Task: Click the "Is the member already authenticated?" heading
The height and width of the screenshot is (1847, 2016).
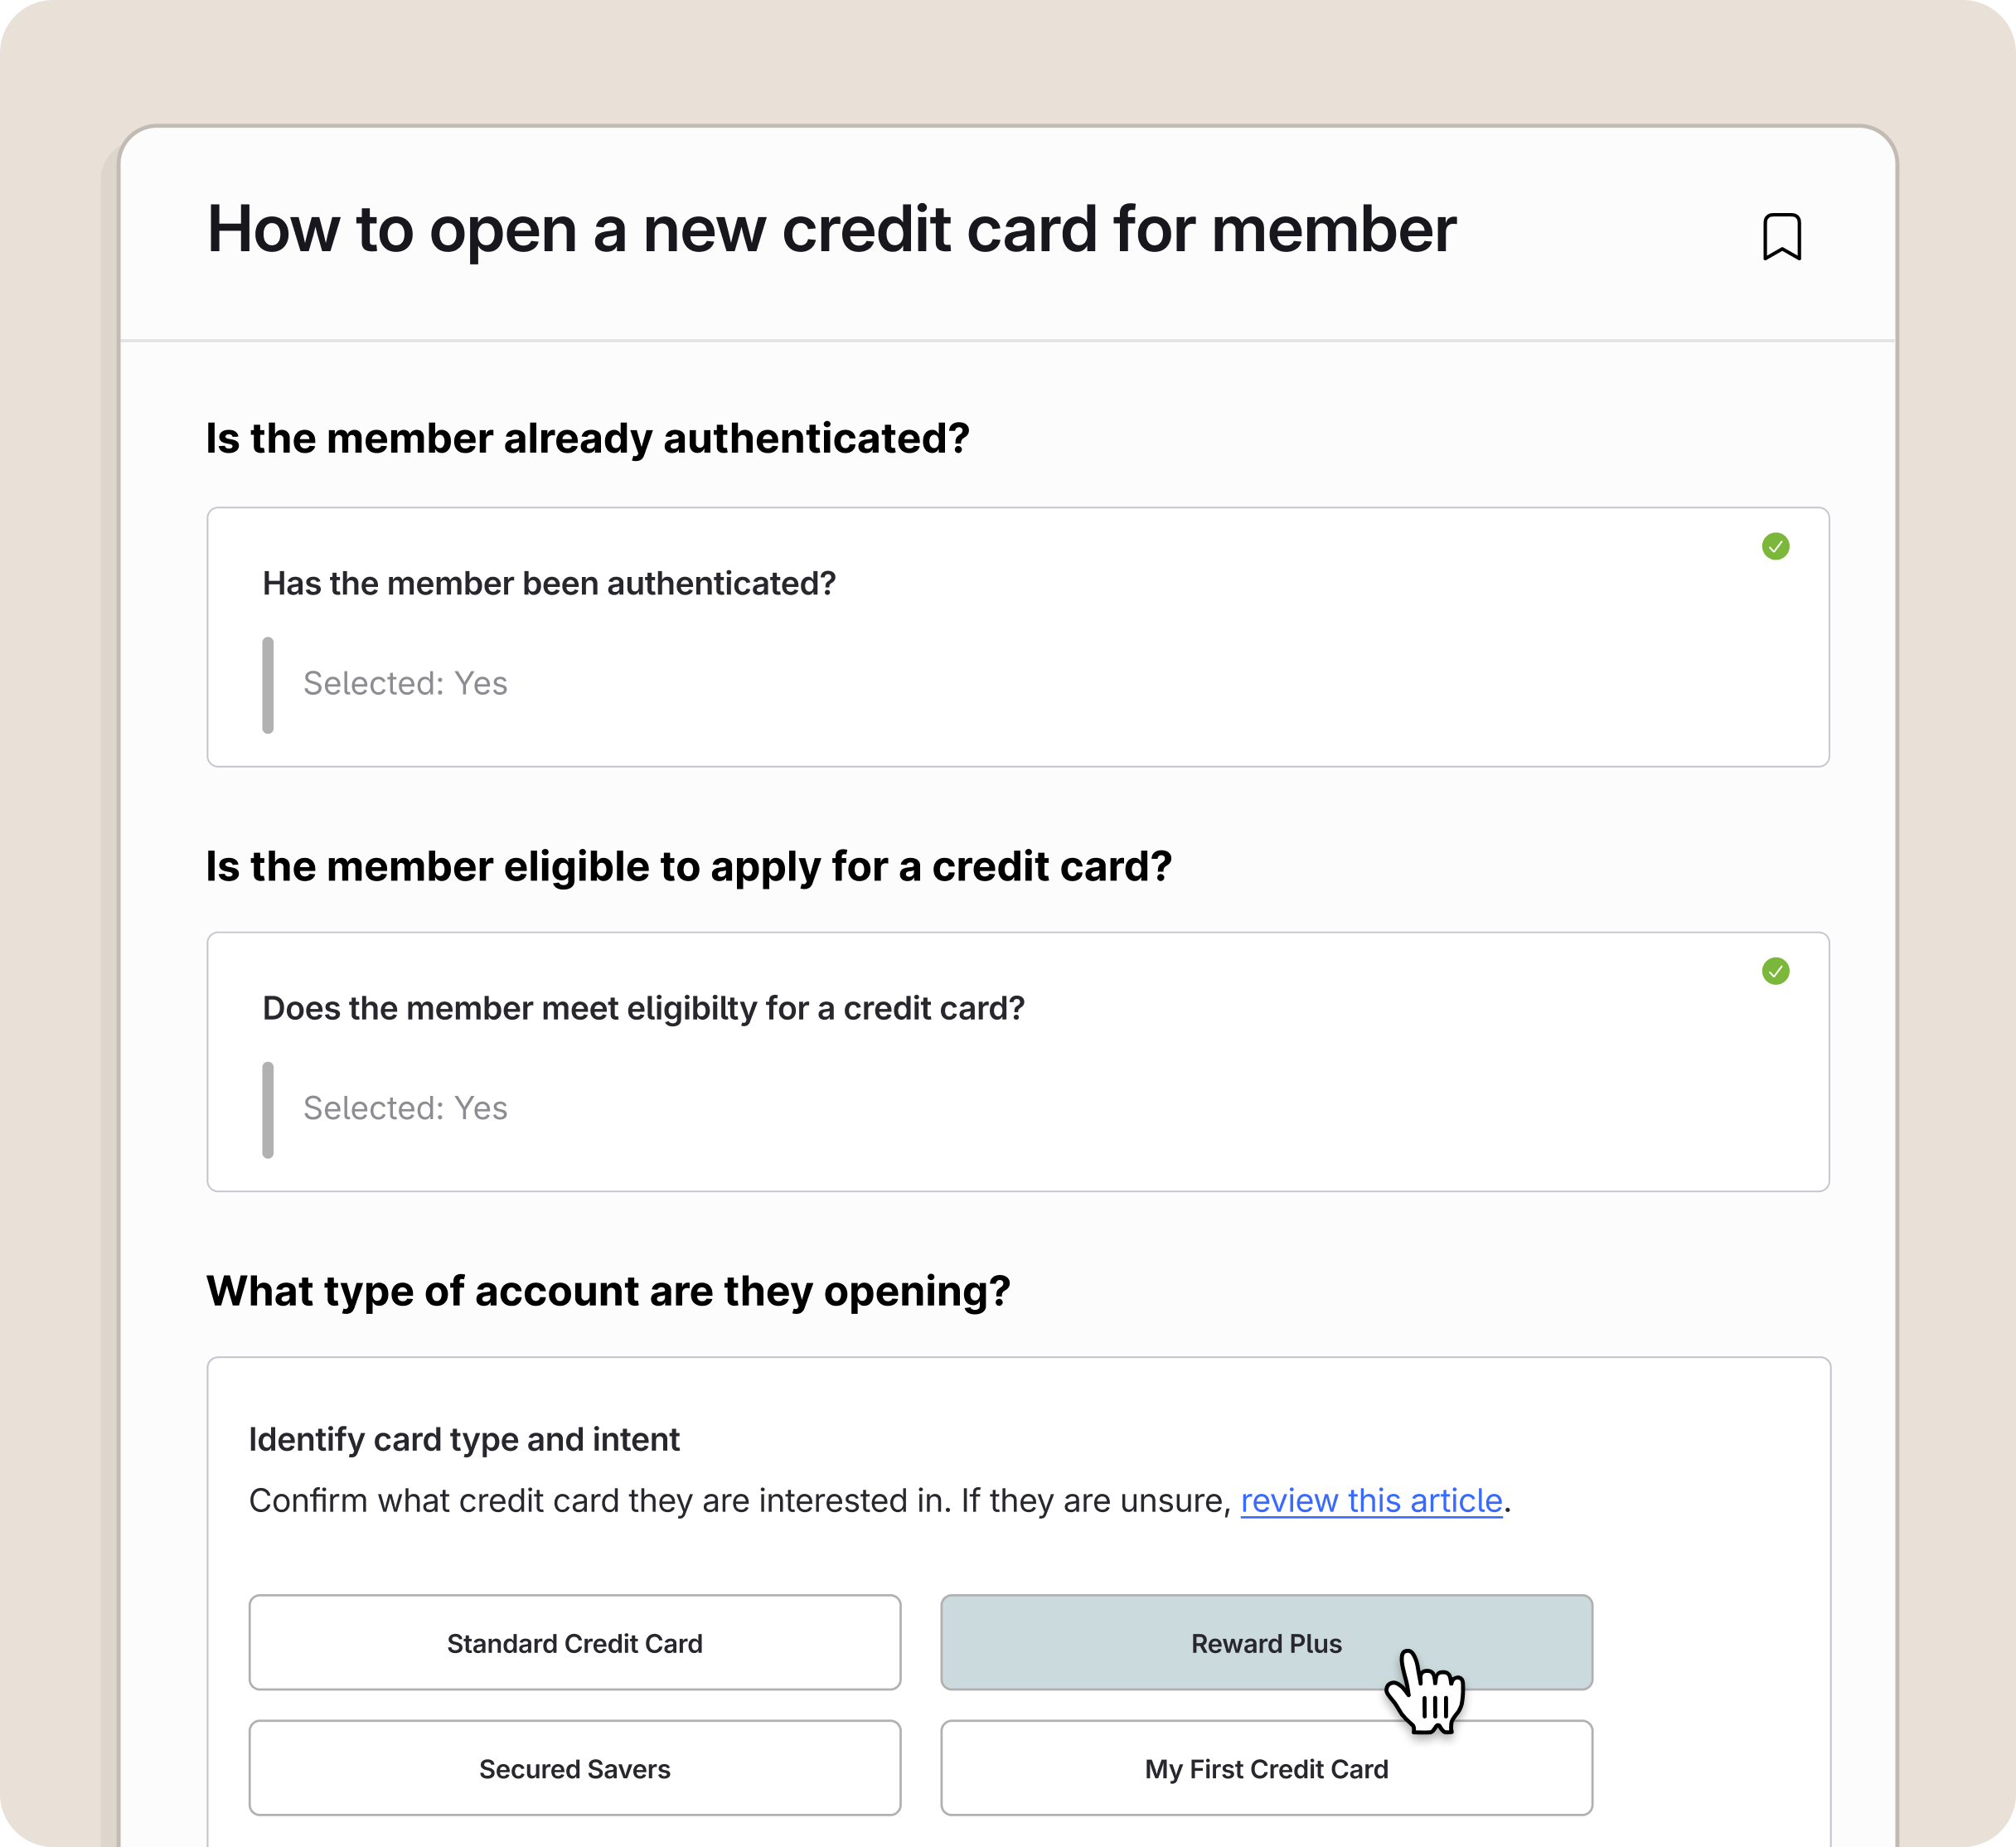Action: click(x=587, y=438)
